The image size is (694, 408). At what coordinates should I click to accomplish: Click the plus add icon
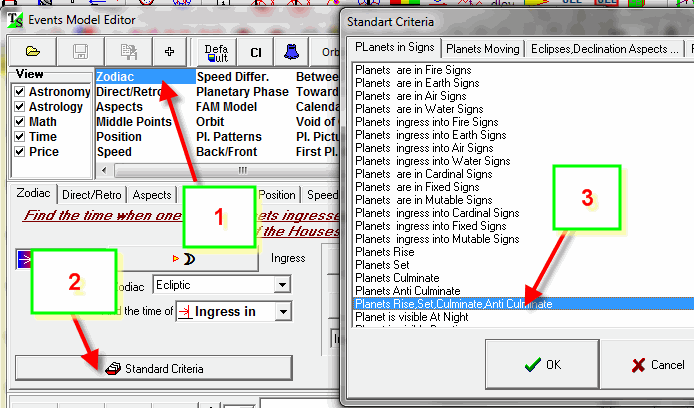click(x=169, y=50)
